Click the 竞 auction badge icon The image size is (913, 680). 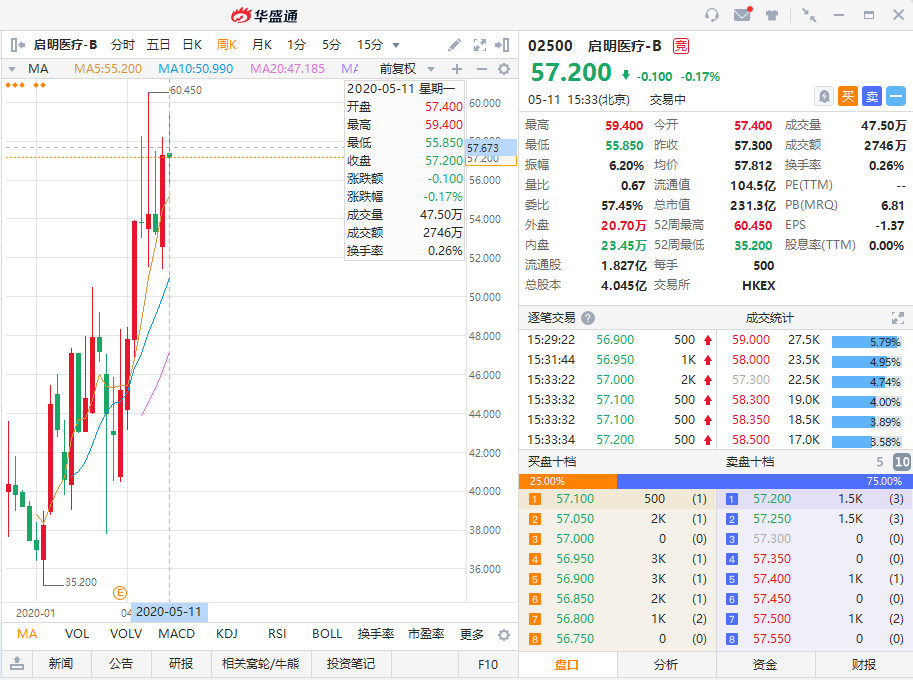[681, 46]
